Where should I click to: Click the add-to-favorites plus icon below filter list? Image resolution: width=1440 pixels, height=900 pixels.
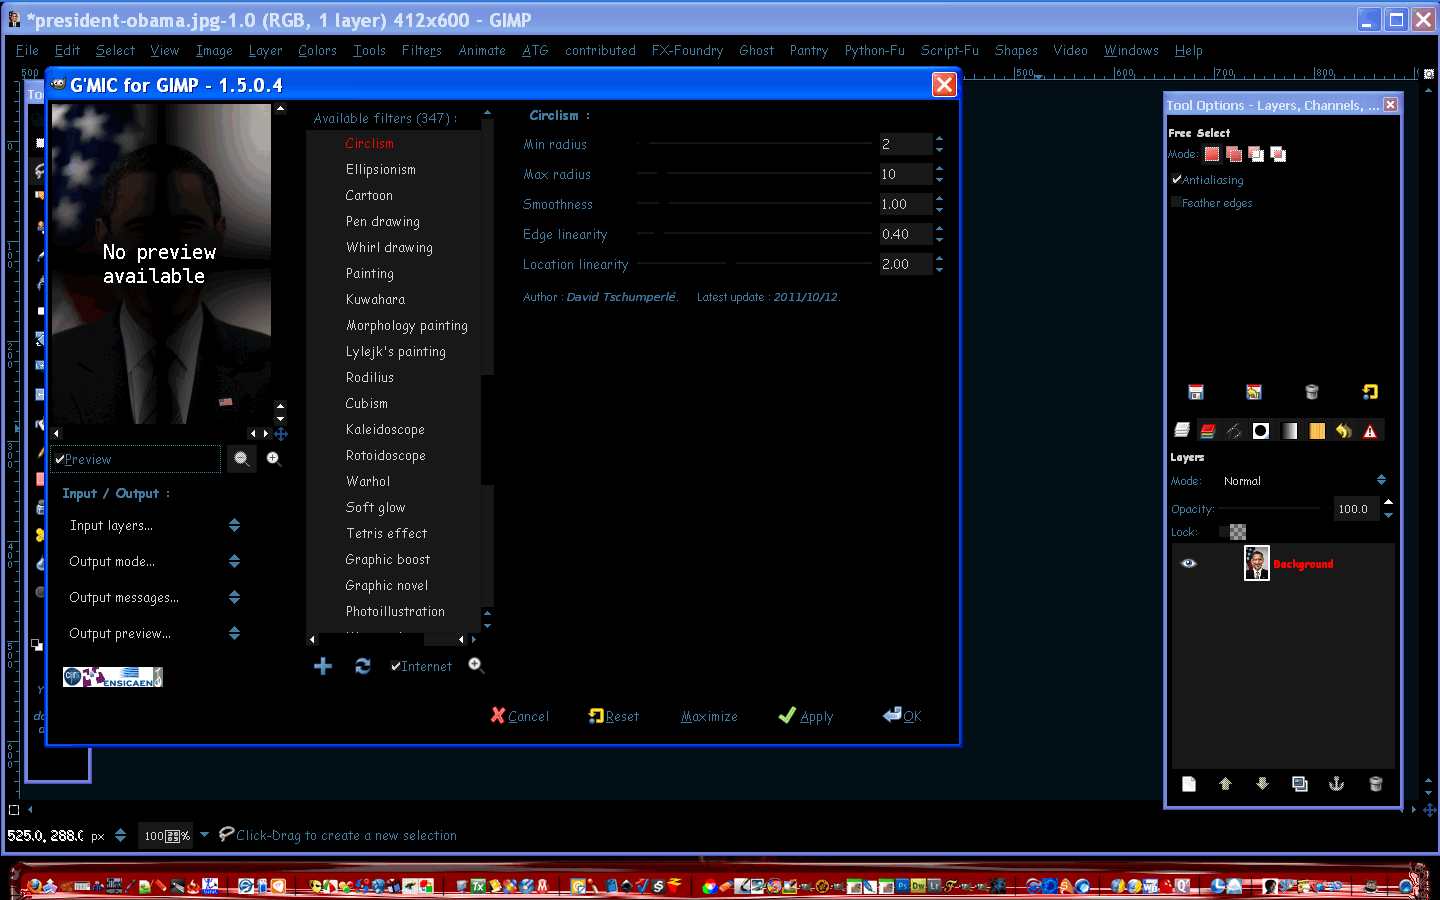pyautogui.click(x=323, y=666)
